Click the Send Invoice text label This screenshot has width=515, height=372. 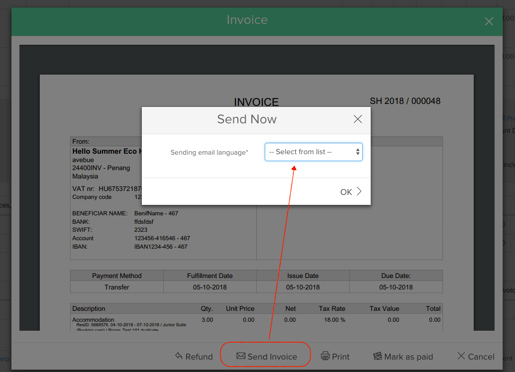coord(272,357)
